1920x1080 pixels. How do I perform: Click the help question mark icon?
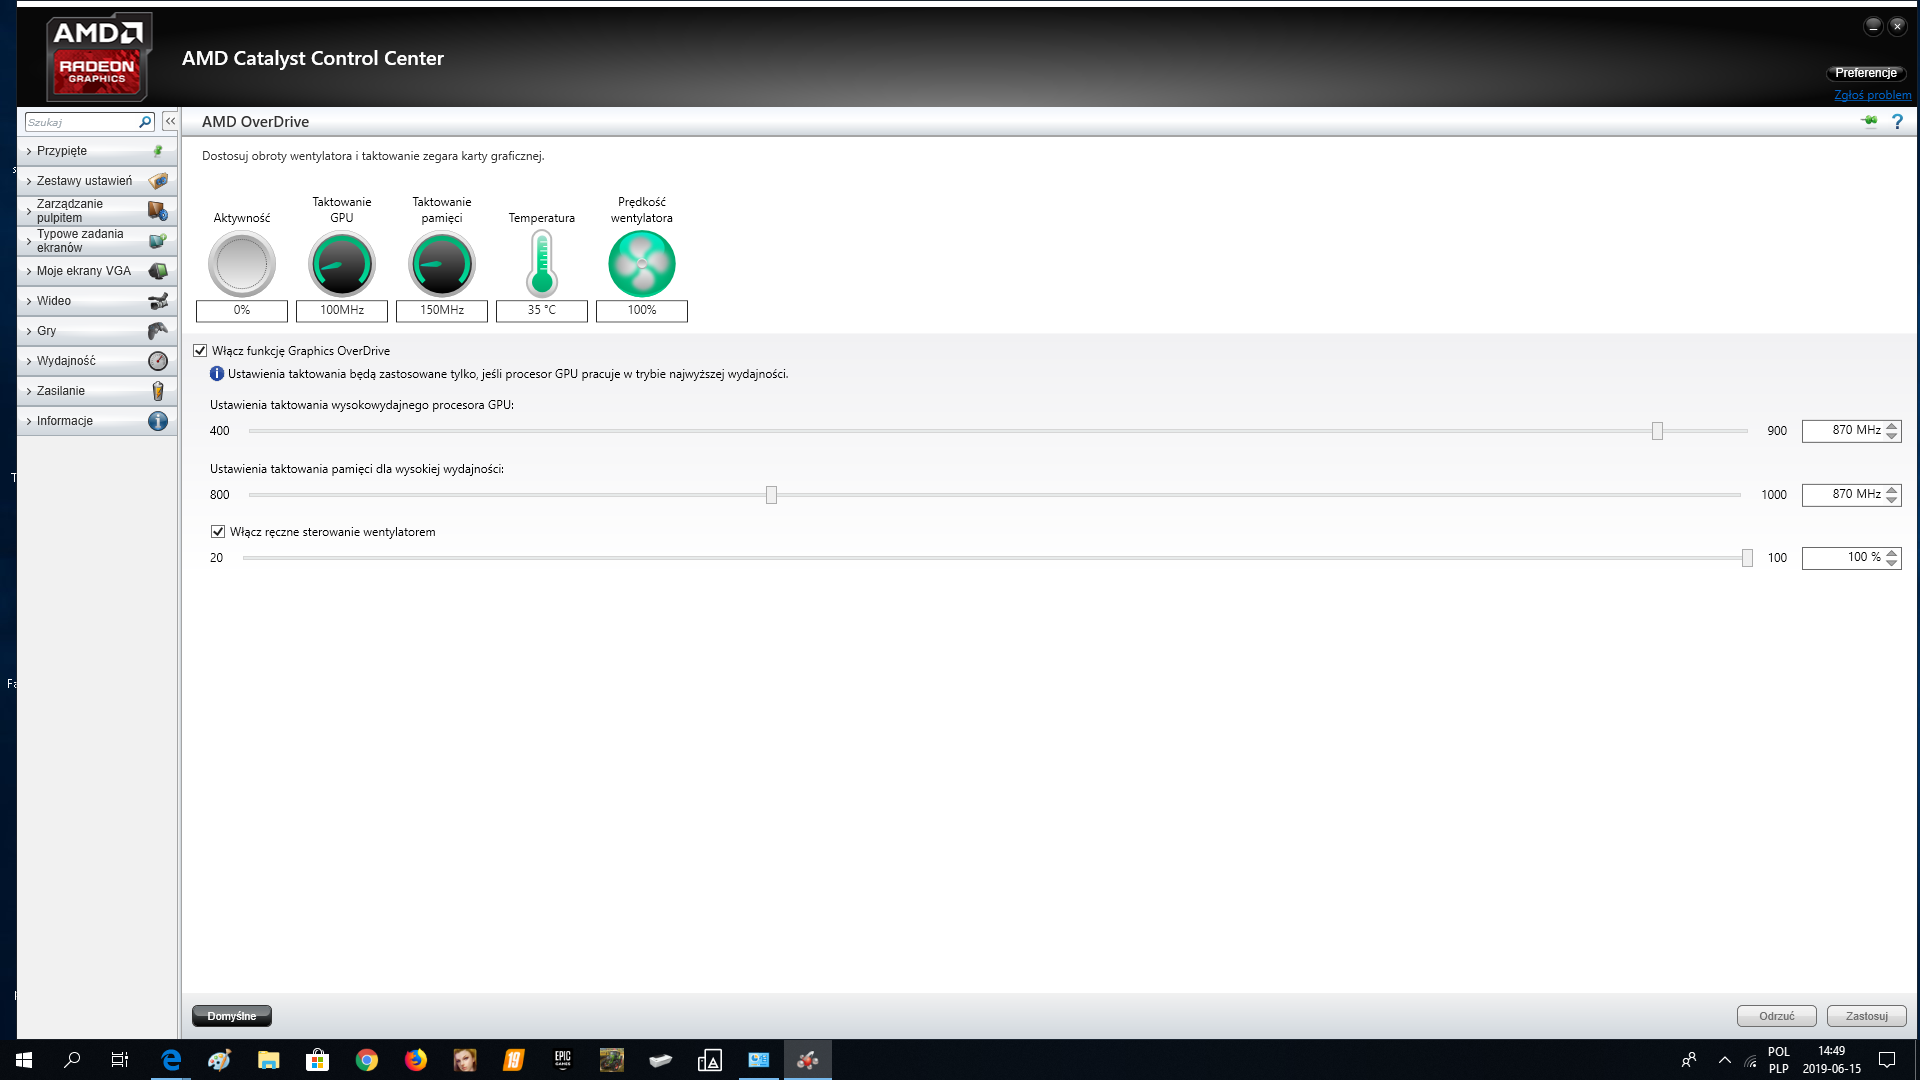pos(1897,122)
